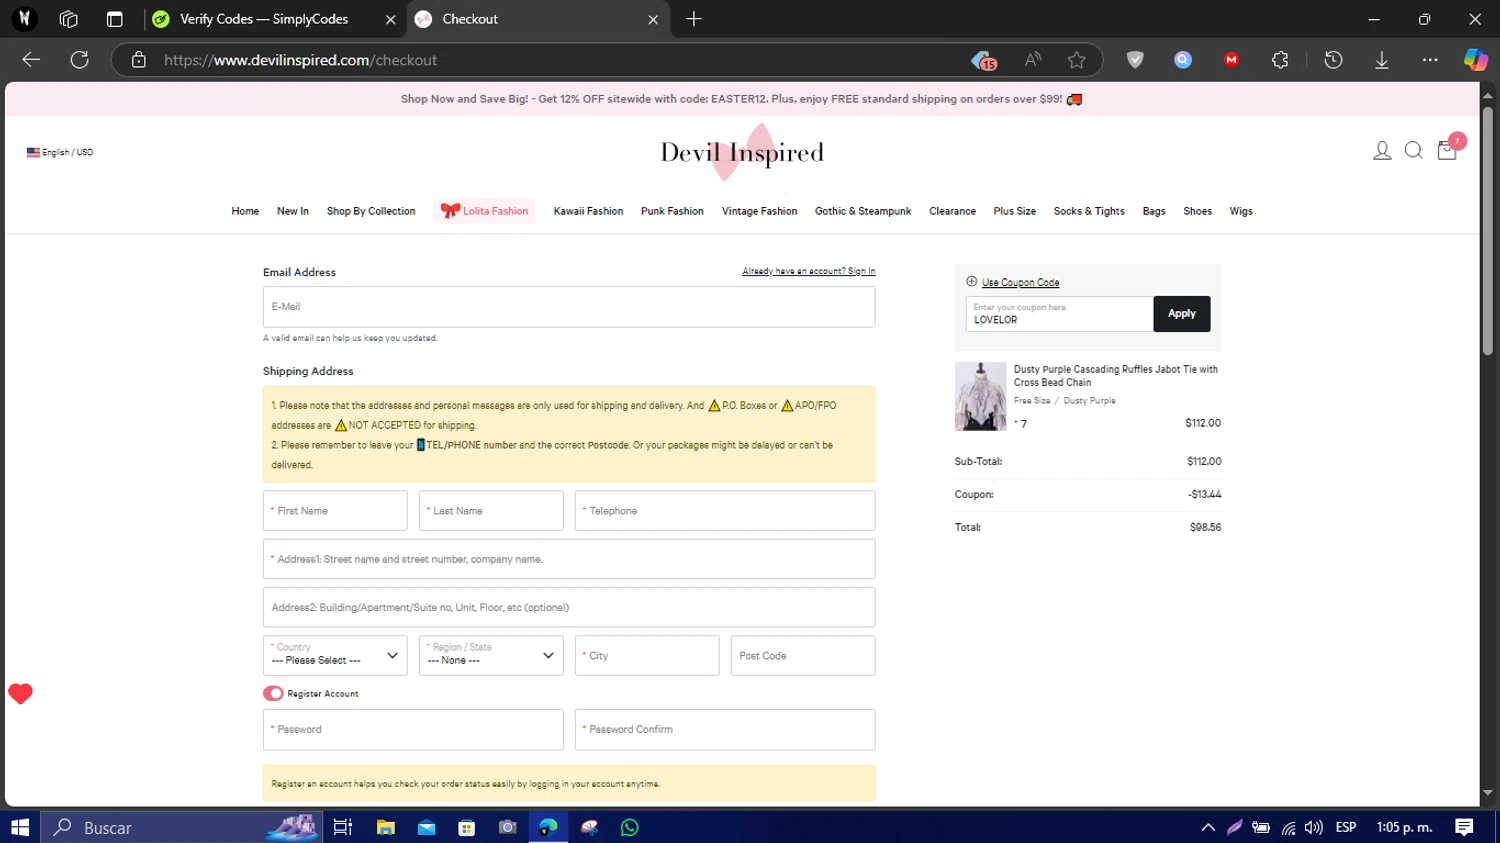
Task: Add page to favorites star
Action: tap(1076, 60)
